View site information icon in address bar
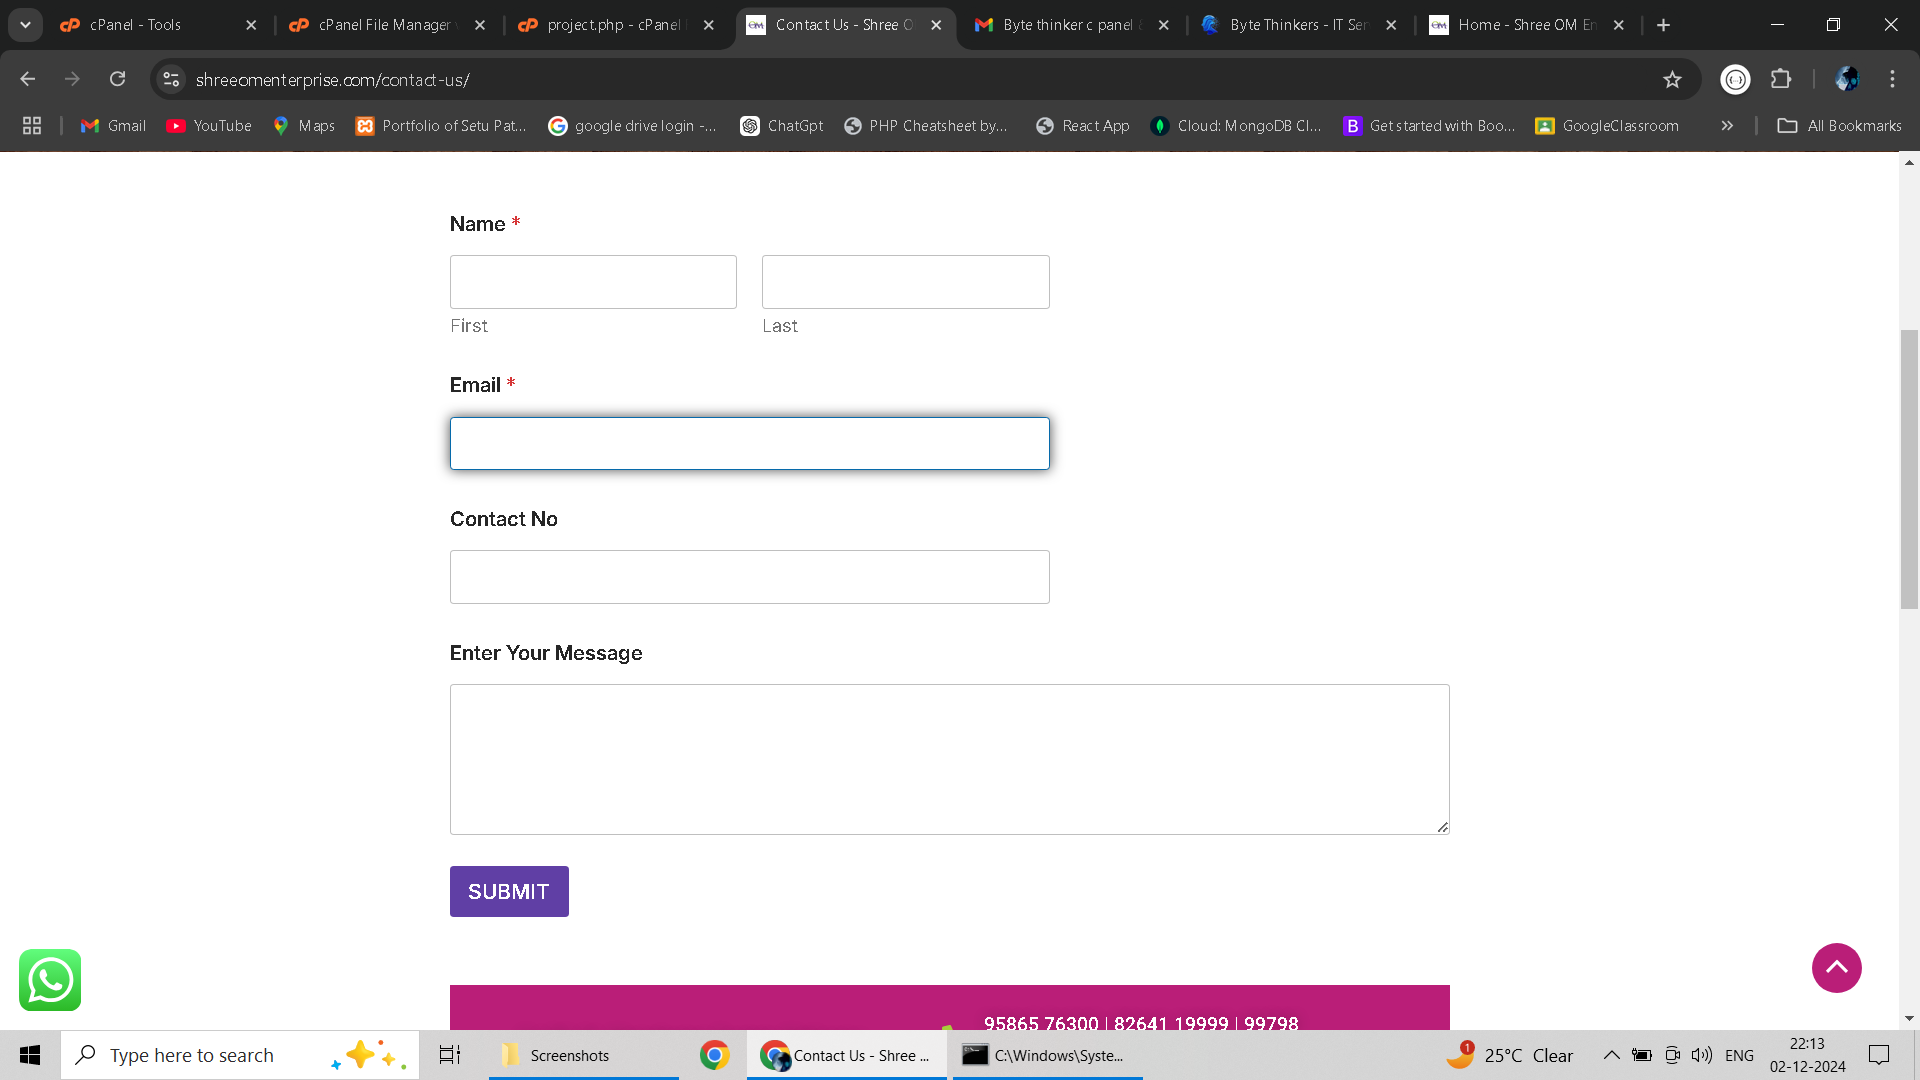This screenshot has height=1080, width=1920. click(171, 79)
